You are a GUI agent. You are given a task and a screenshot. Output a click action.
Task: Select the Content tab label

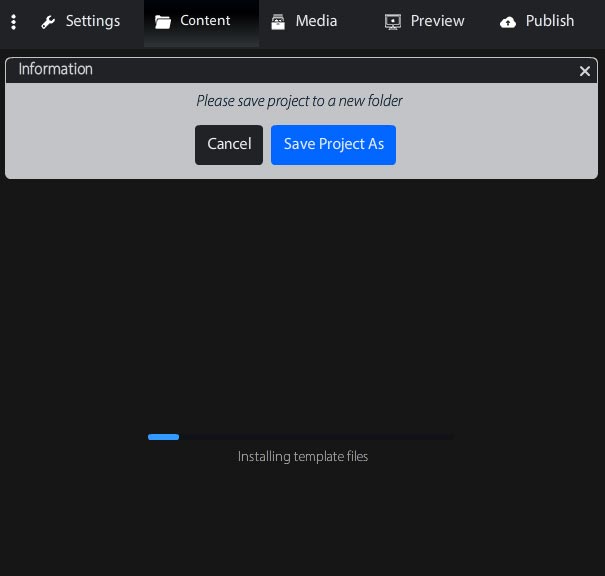click(x=205, y=21)
